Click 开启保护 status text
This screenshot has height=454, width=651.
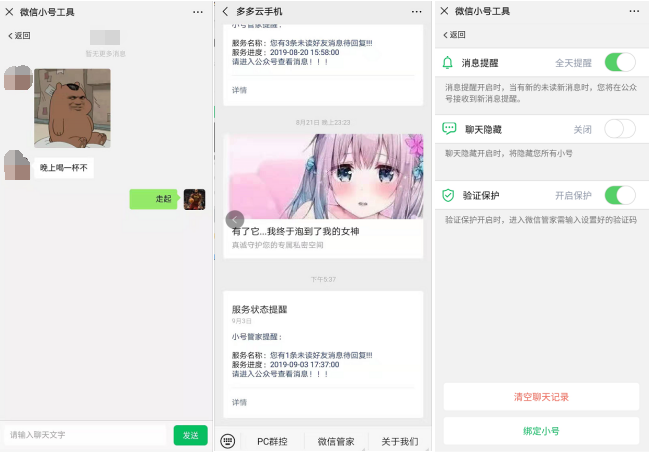pyautogui.click(x=573, y=195)
